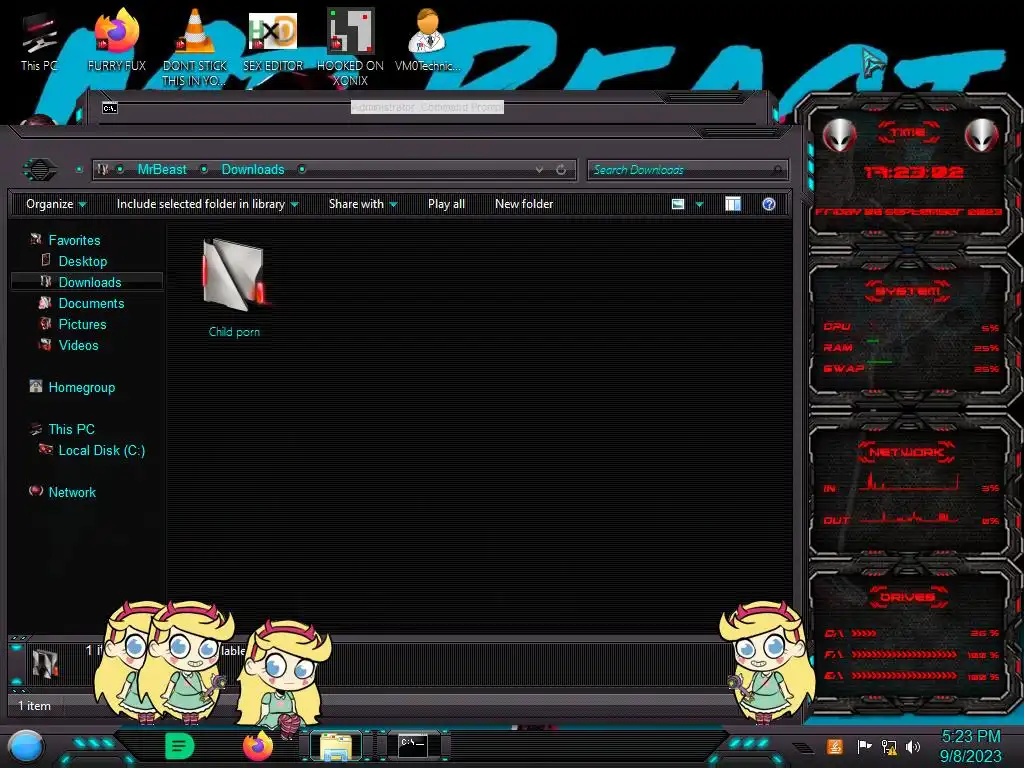
Task: Click the Command Prompt window's title bar icon
Action: [110, 108]
